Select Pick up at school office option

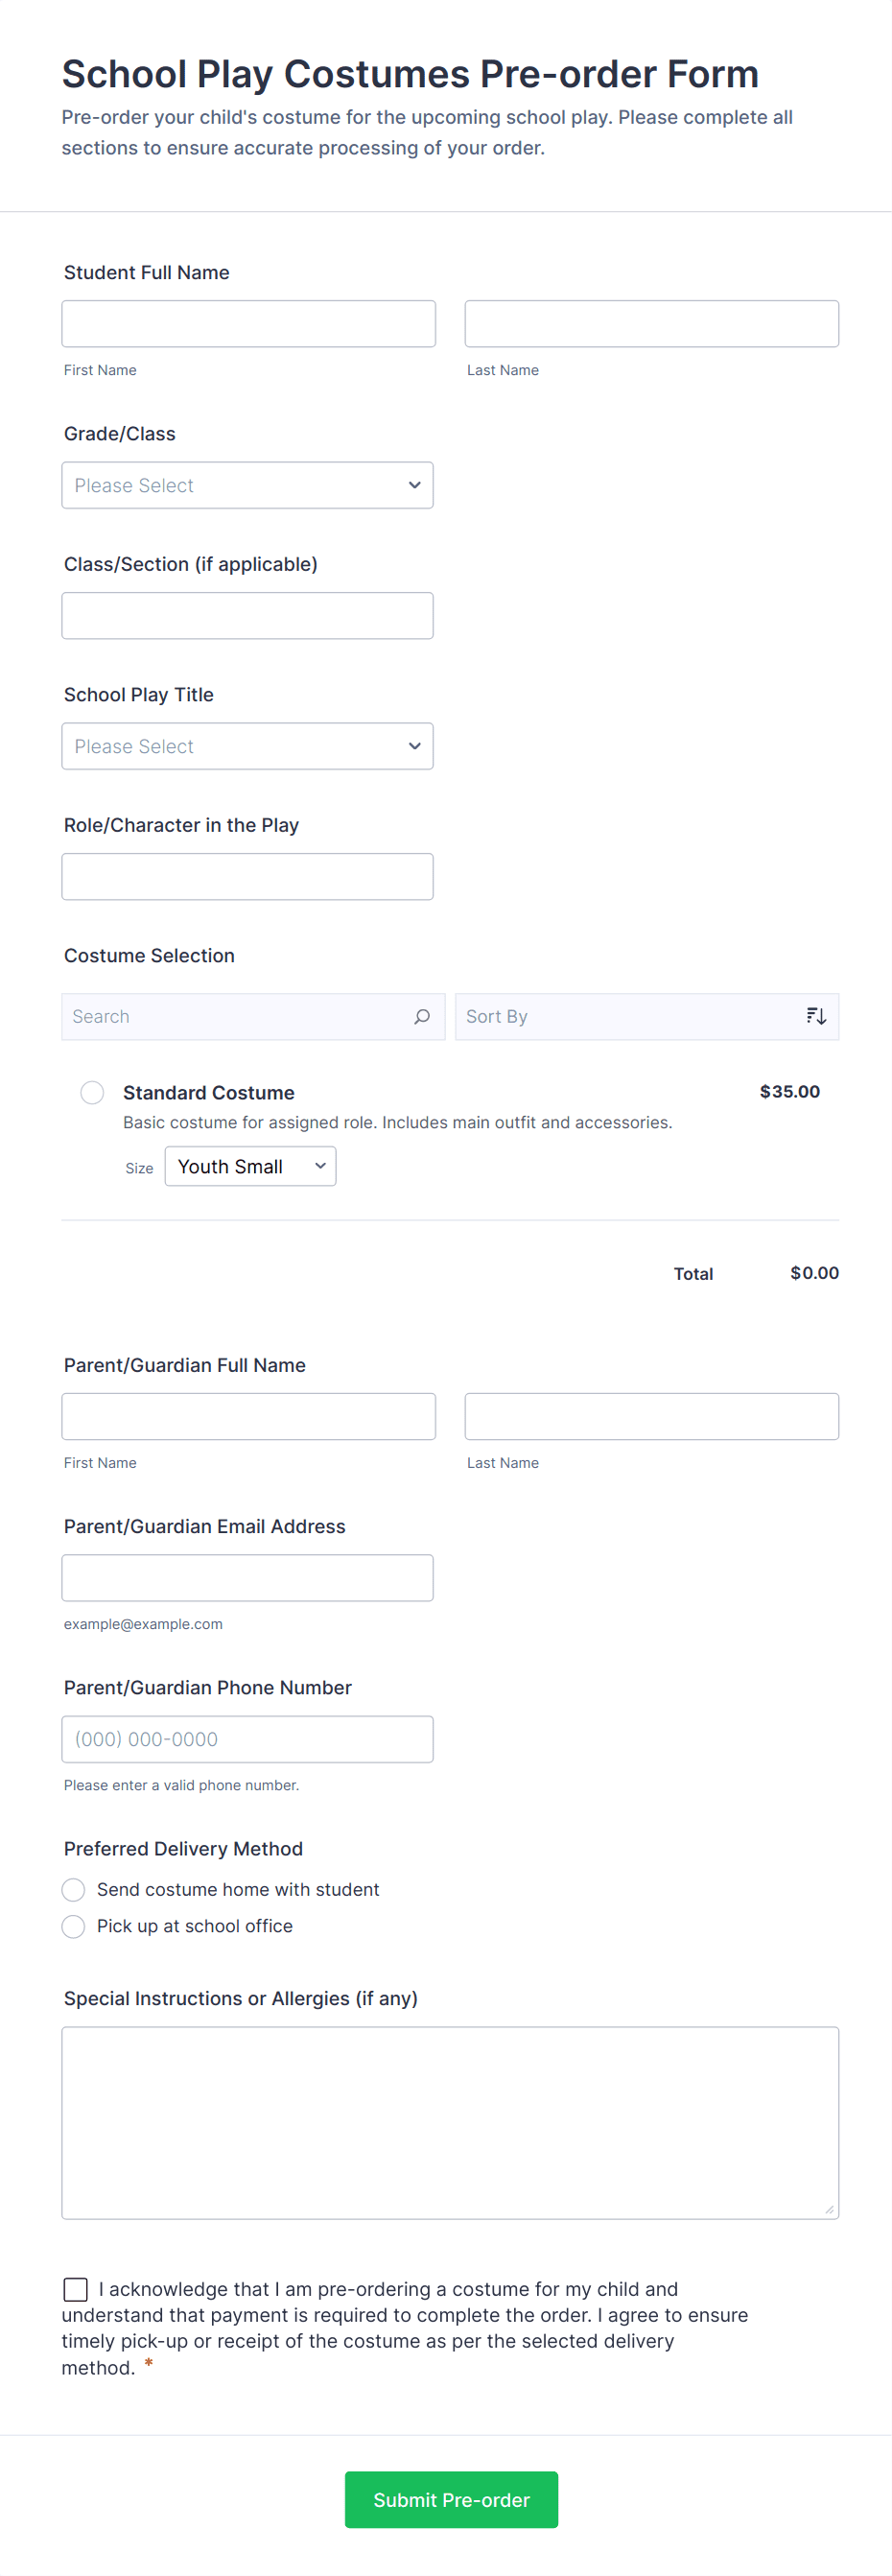pyautogui.click(x=74, y=1926)
